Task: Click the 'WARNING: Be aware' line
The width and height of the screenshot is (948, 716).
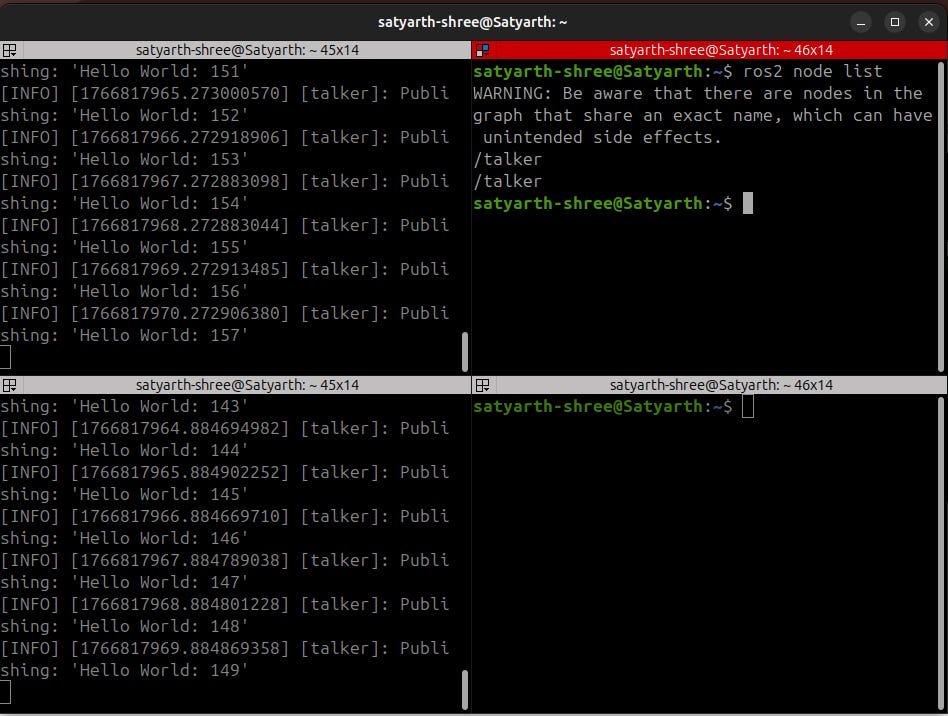Action: pos(698,93)
